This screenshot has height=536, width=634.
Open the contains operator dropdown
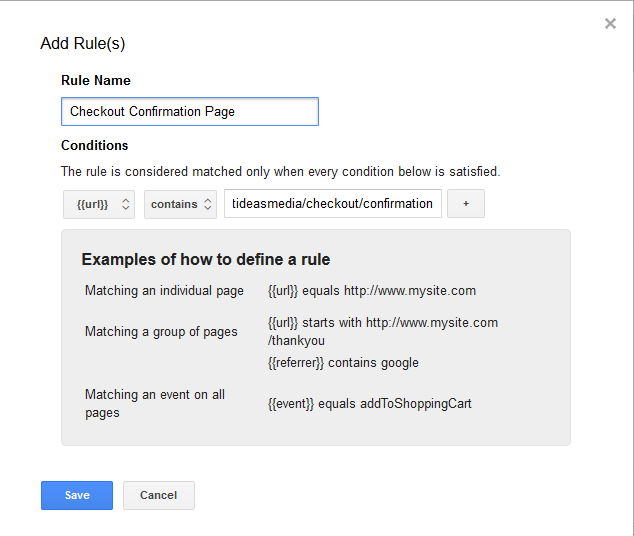180,204
